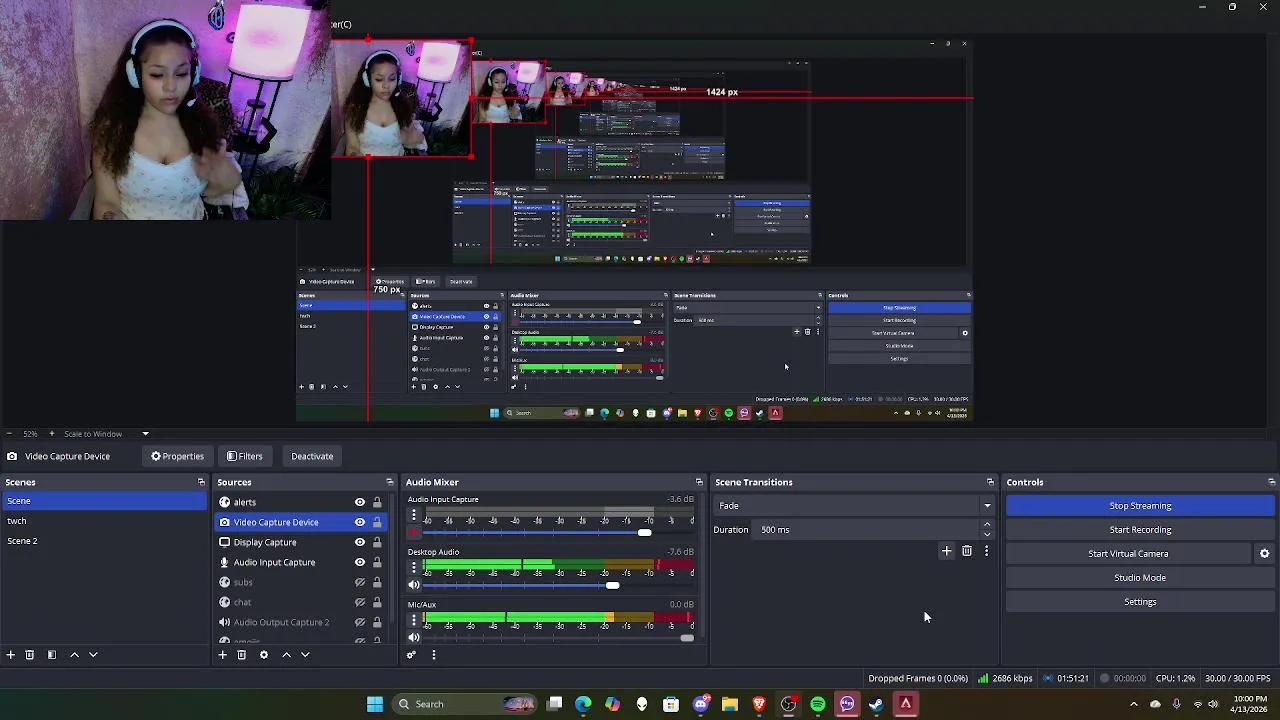Show Audio Output Capture 2 with its eye icon

tap(360, 622)
